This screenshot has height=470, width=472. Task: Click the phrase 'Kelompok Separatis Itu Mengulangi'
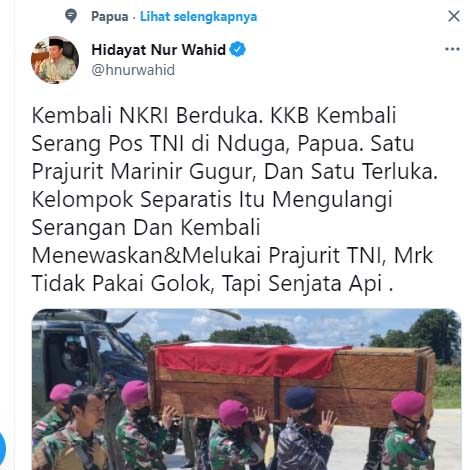tap(212, 200)
